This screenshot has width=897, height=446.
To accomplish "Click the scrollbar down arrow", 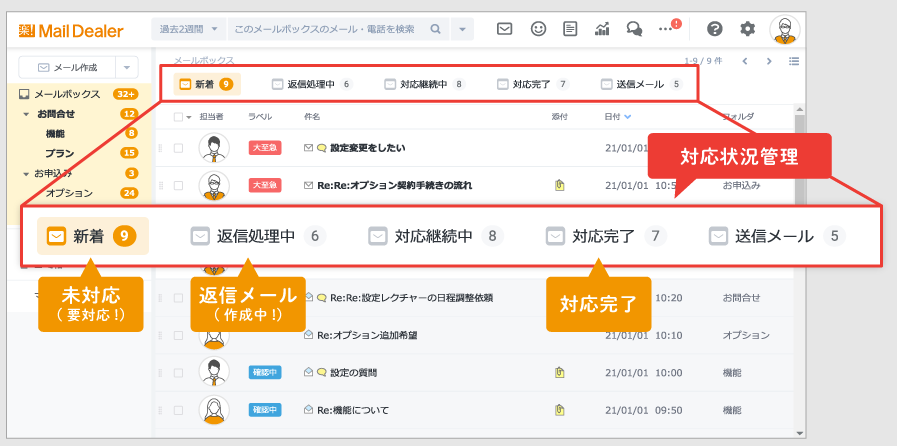I will click(800, 433).
